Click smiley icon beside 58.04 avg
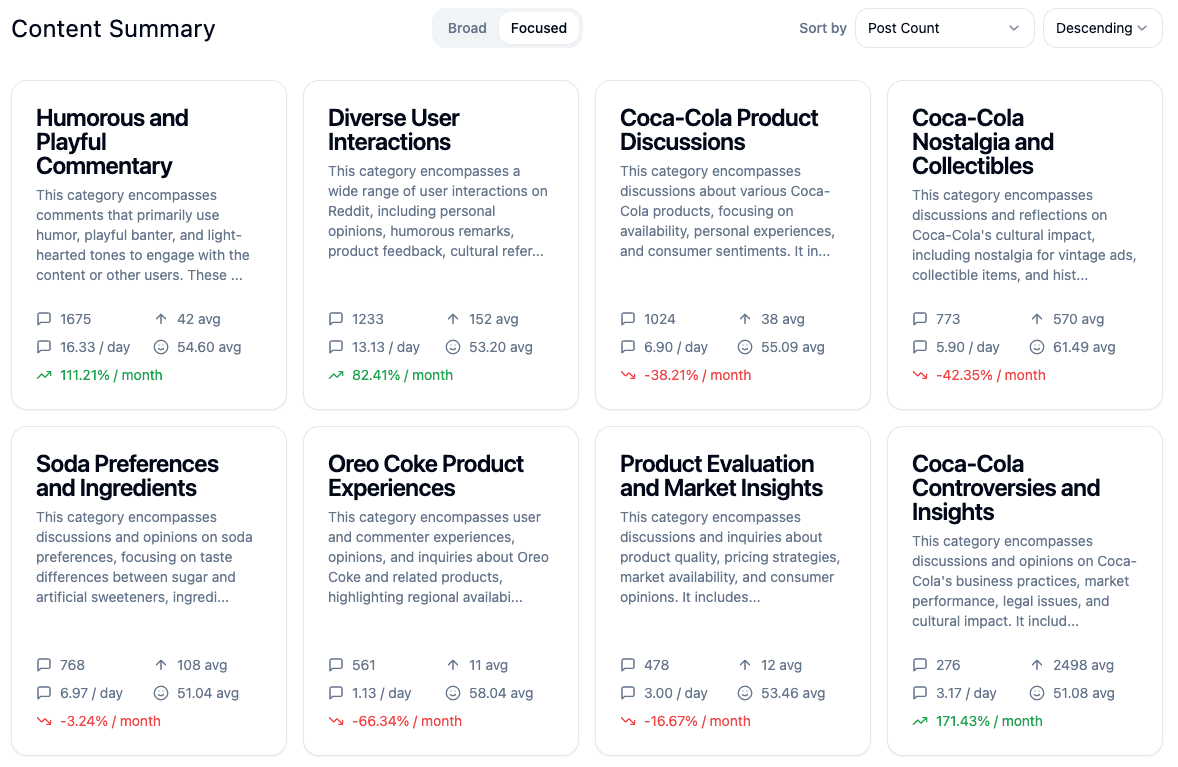The height and width of the screenshot is (767, 1178). click(453, 693)
